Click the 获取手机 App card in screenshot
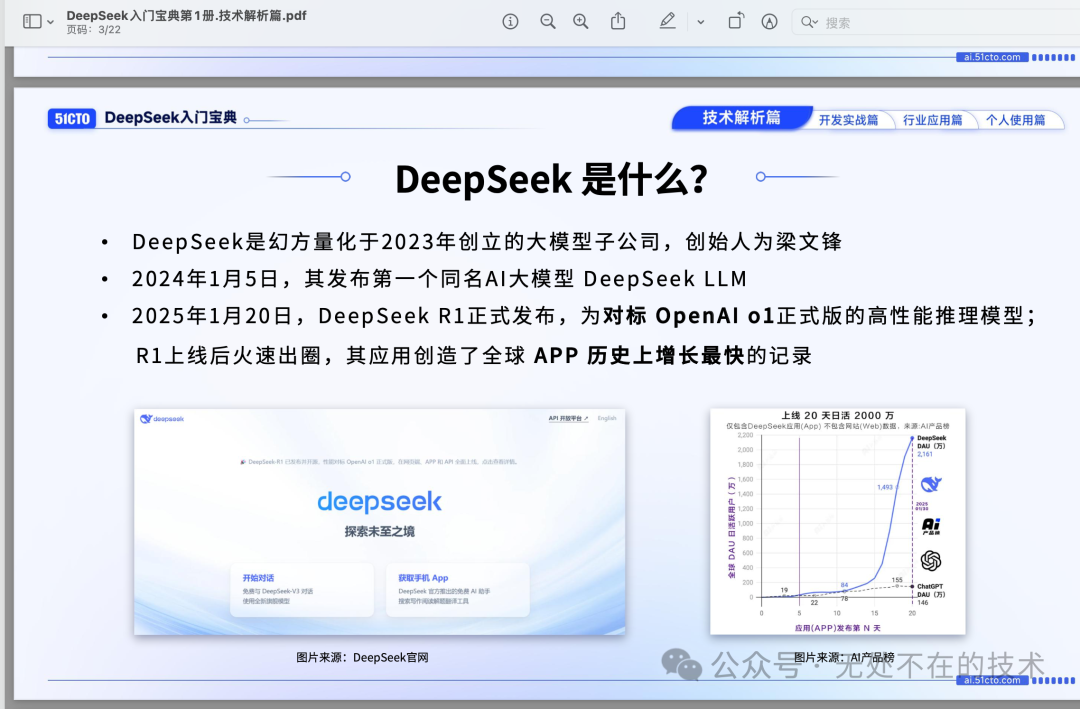This screenshot has width=1080, height=709. (x=457, y=589)
